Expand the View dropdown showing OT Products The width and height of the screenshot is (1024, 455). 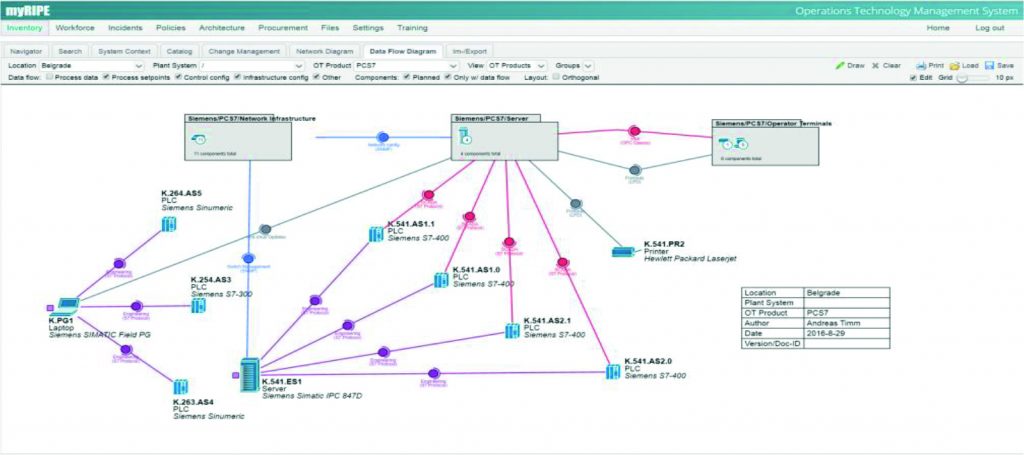coord(516,65)
